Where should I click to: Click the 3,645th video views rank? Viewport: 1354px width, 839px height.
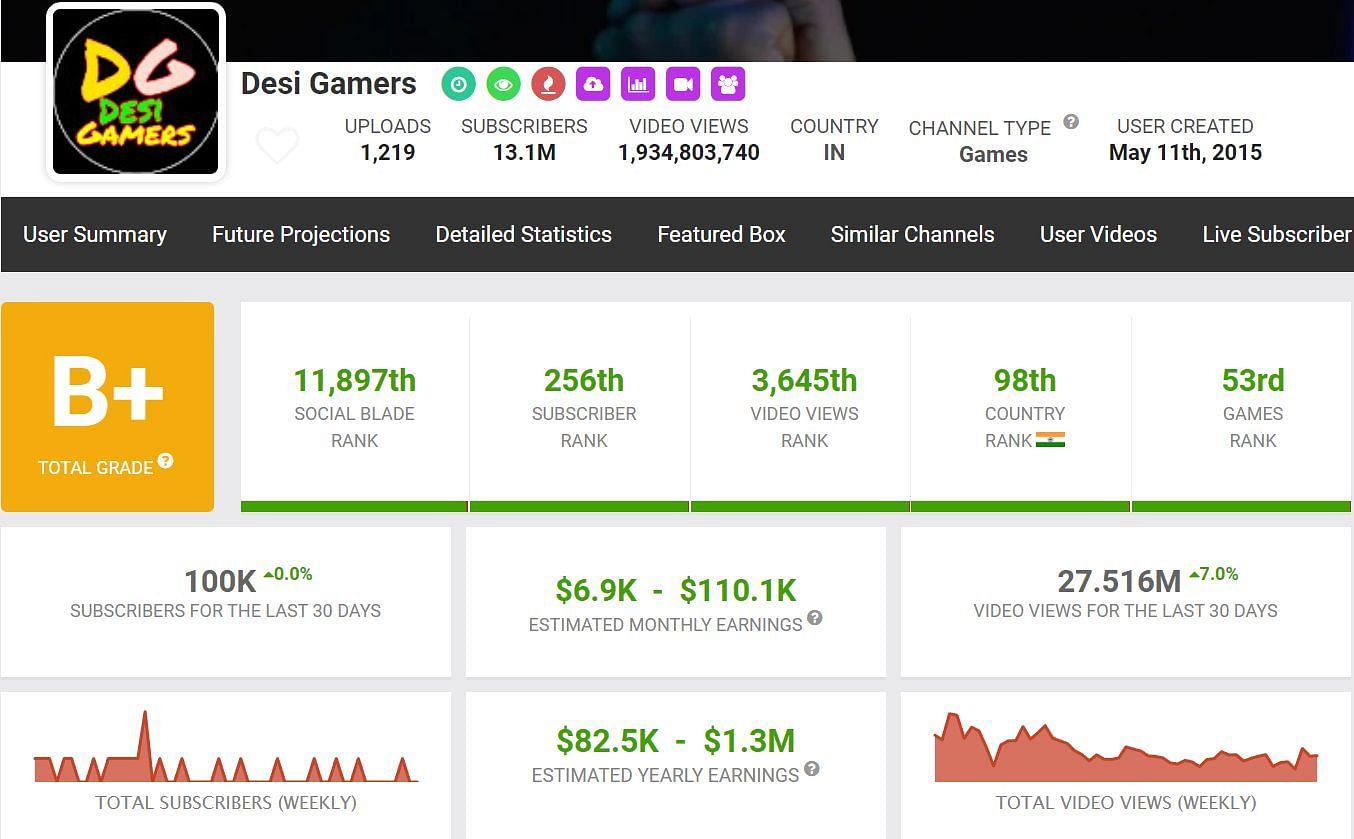point(804,381)
